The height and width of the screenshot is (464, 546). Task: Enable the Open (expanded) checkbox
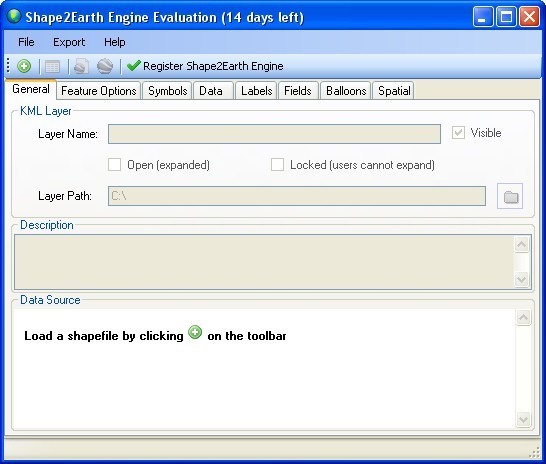(x=114, y=165)
